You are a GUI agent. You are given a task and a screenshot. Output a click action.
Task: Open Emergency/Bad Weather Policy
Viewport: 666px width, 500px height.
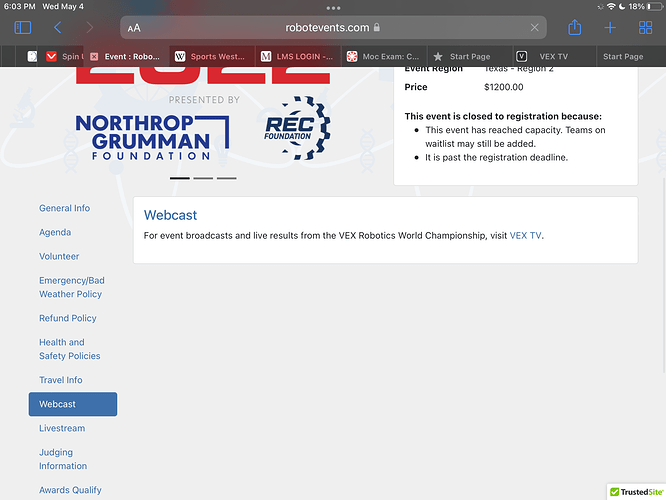tap(72, 287)
